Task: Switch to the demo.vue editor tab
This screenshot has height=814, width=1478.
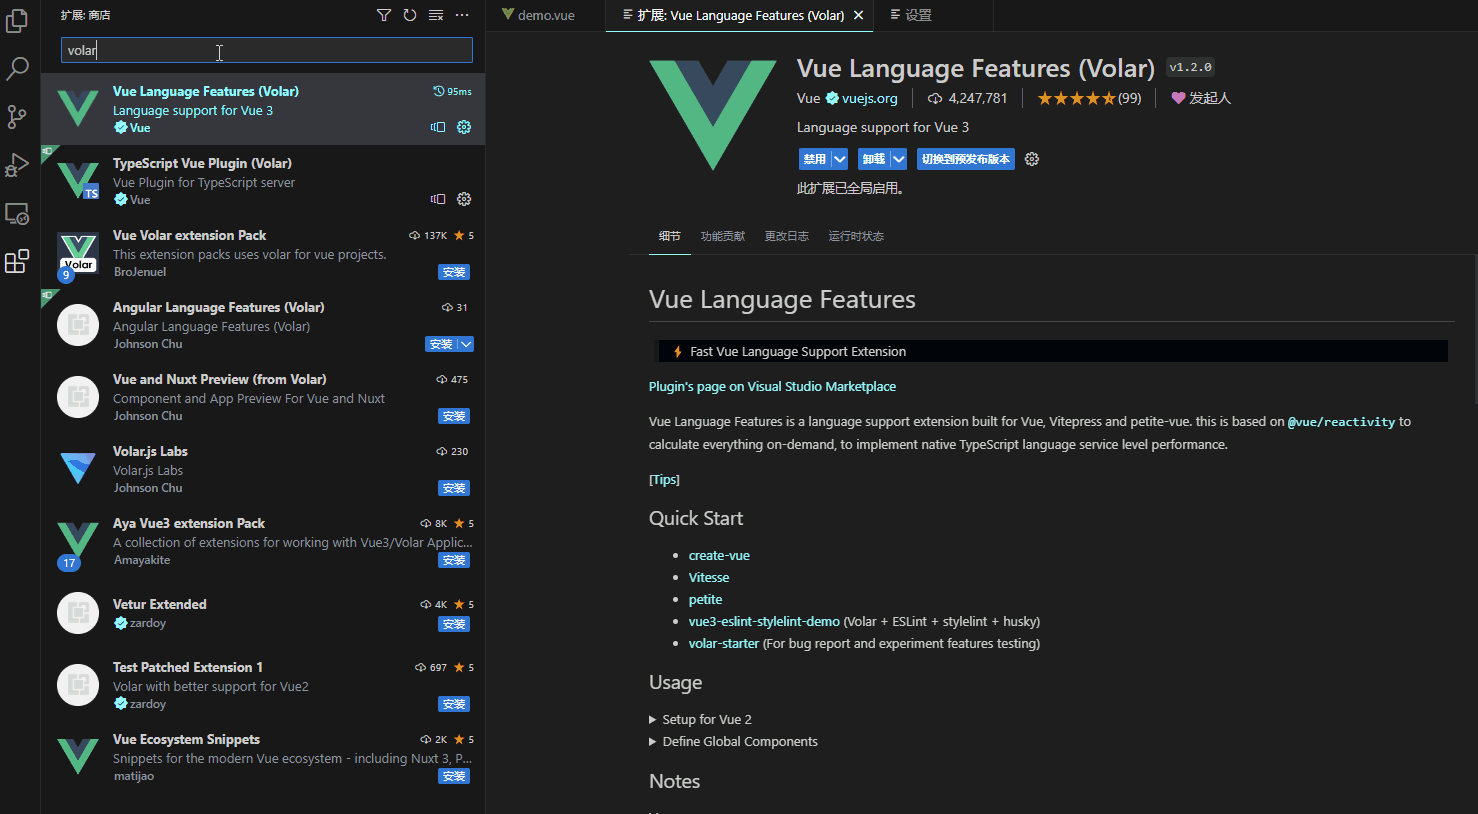Action: [x=546, y=15]
